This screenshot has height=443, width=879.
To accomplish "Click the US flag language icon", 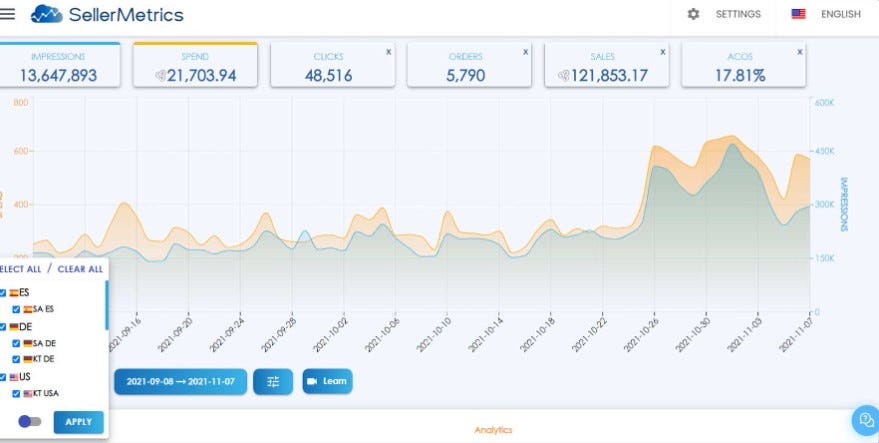I will (x=798, y=14).
